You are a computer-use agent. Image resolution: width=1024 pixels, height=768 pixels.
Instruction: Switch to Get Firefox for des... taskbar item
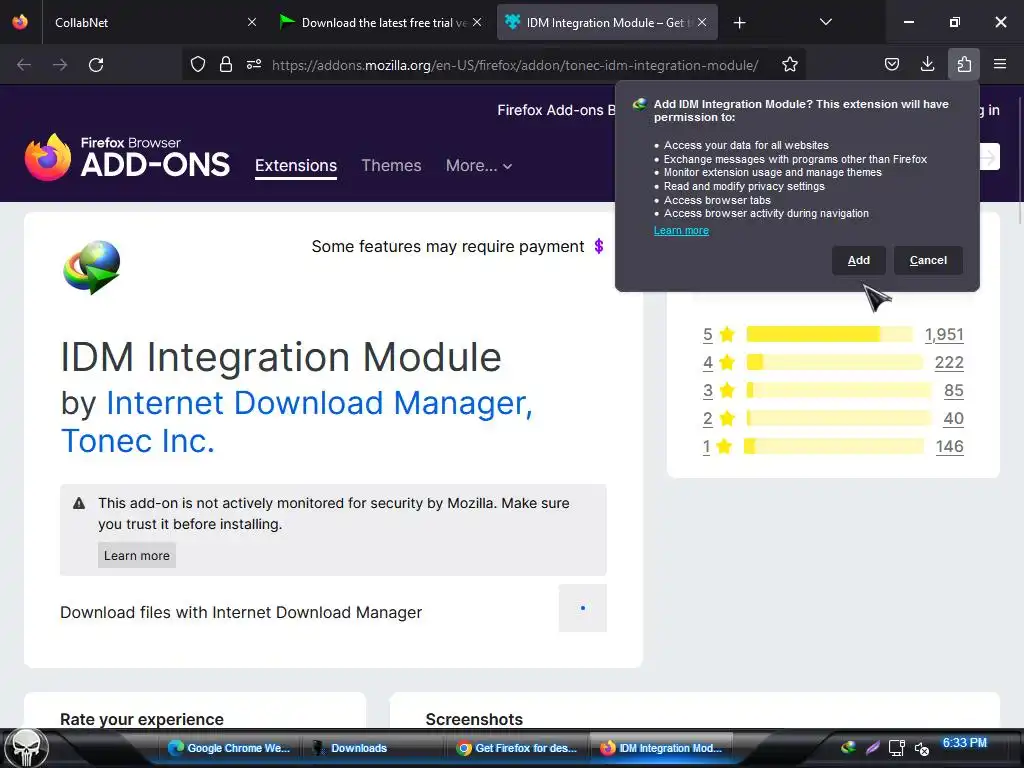pos(517,748)
